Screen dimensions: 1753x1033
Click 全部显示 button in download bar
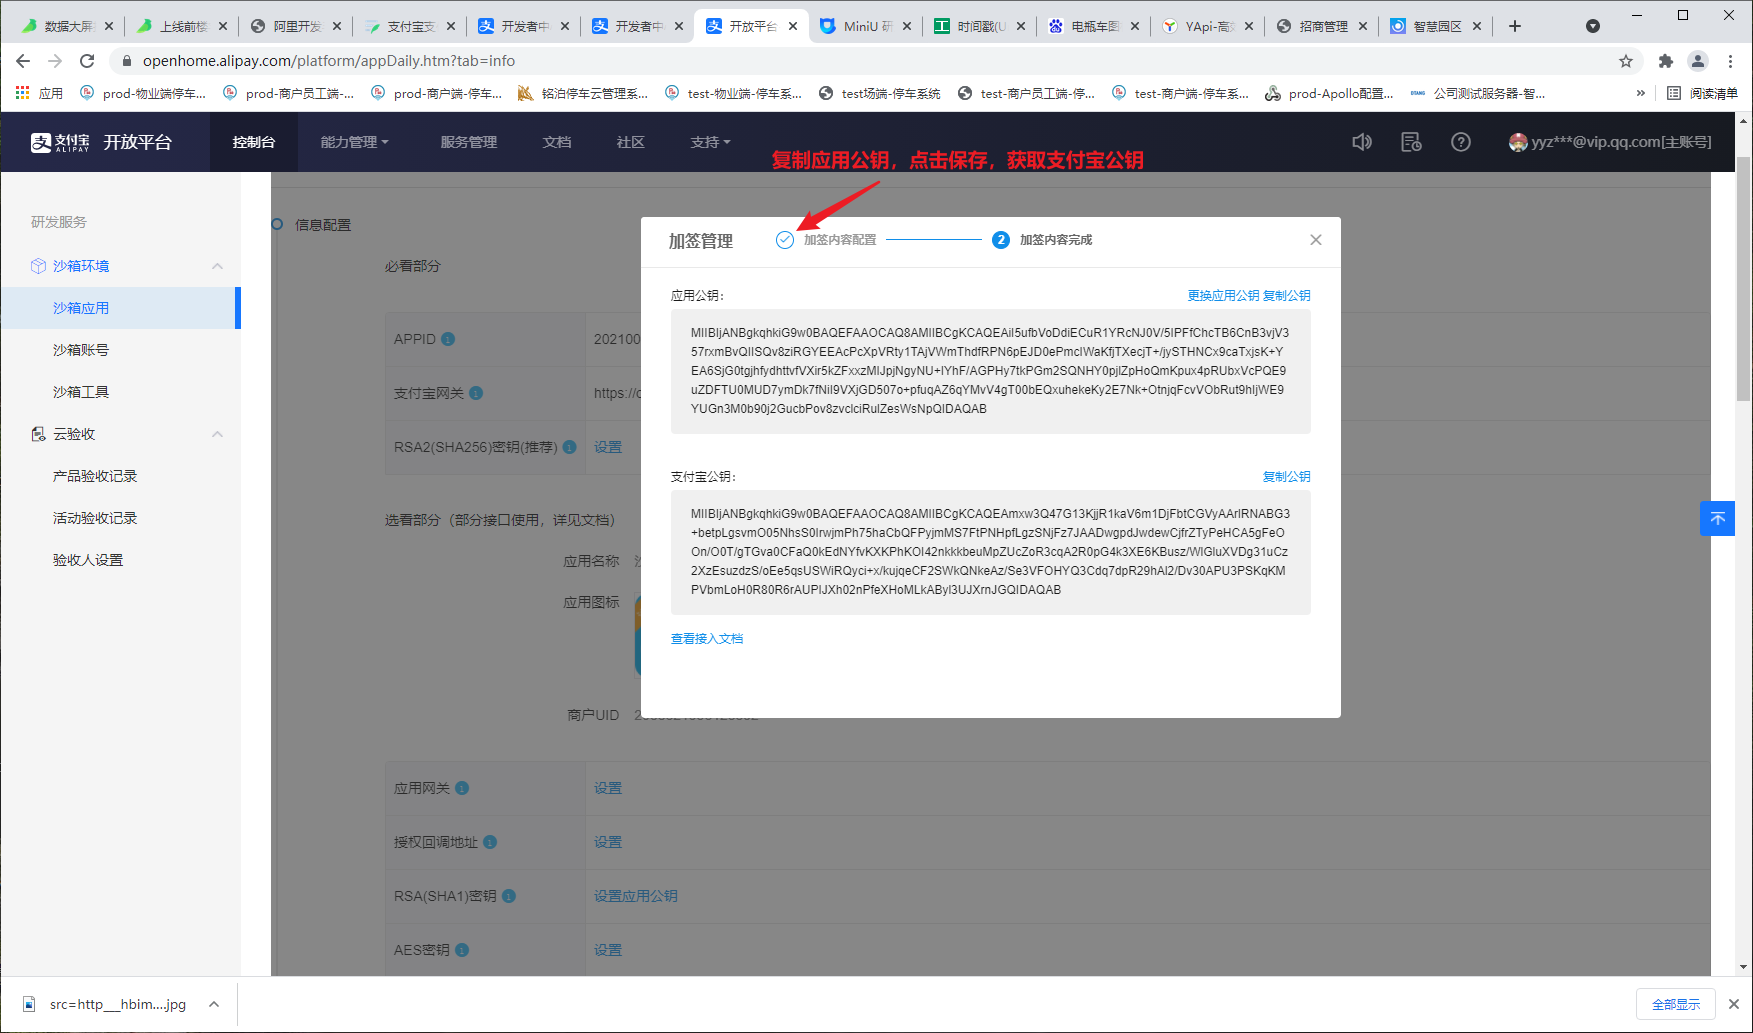[1676, 1004]
